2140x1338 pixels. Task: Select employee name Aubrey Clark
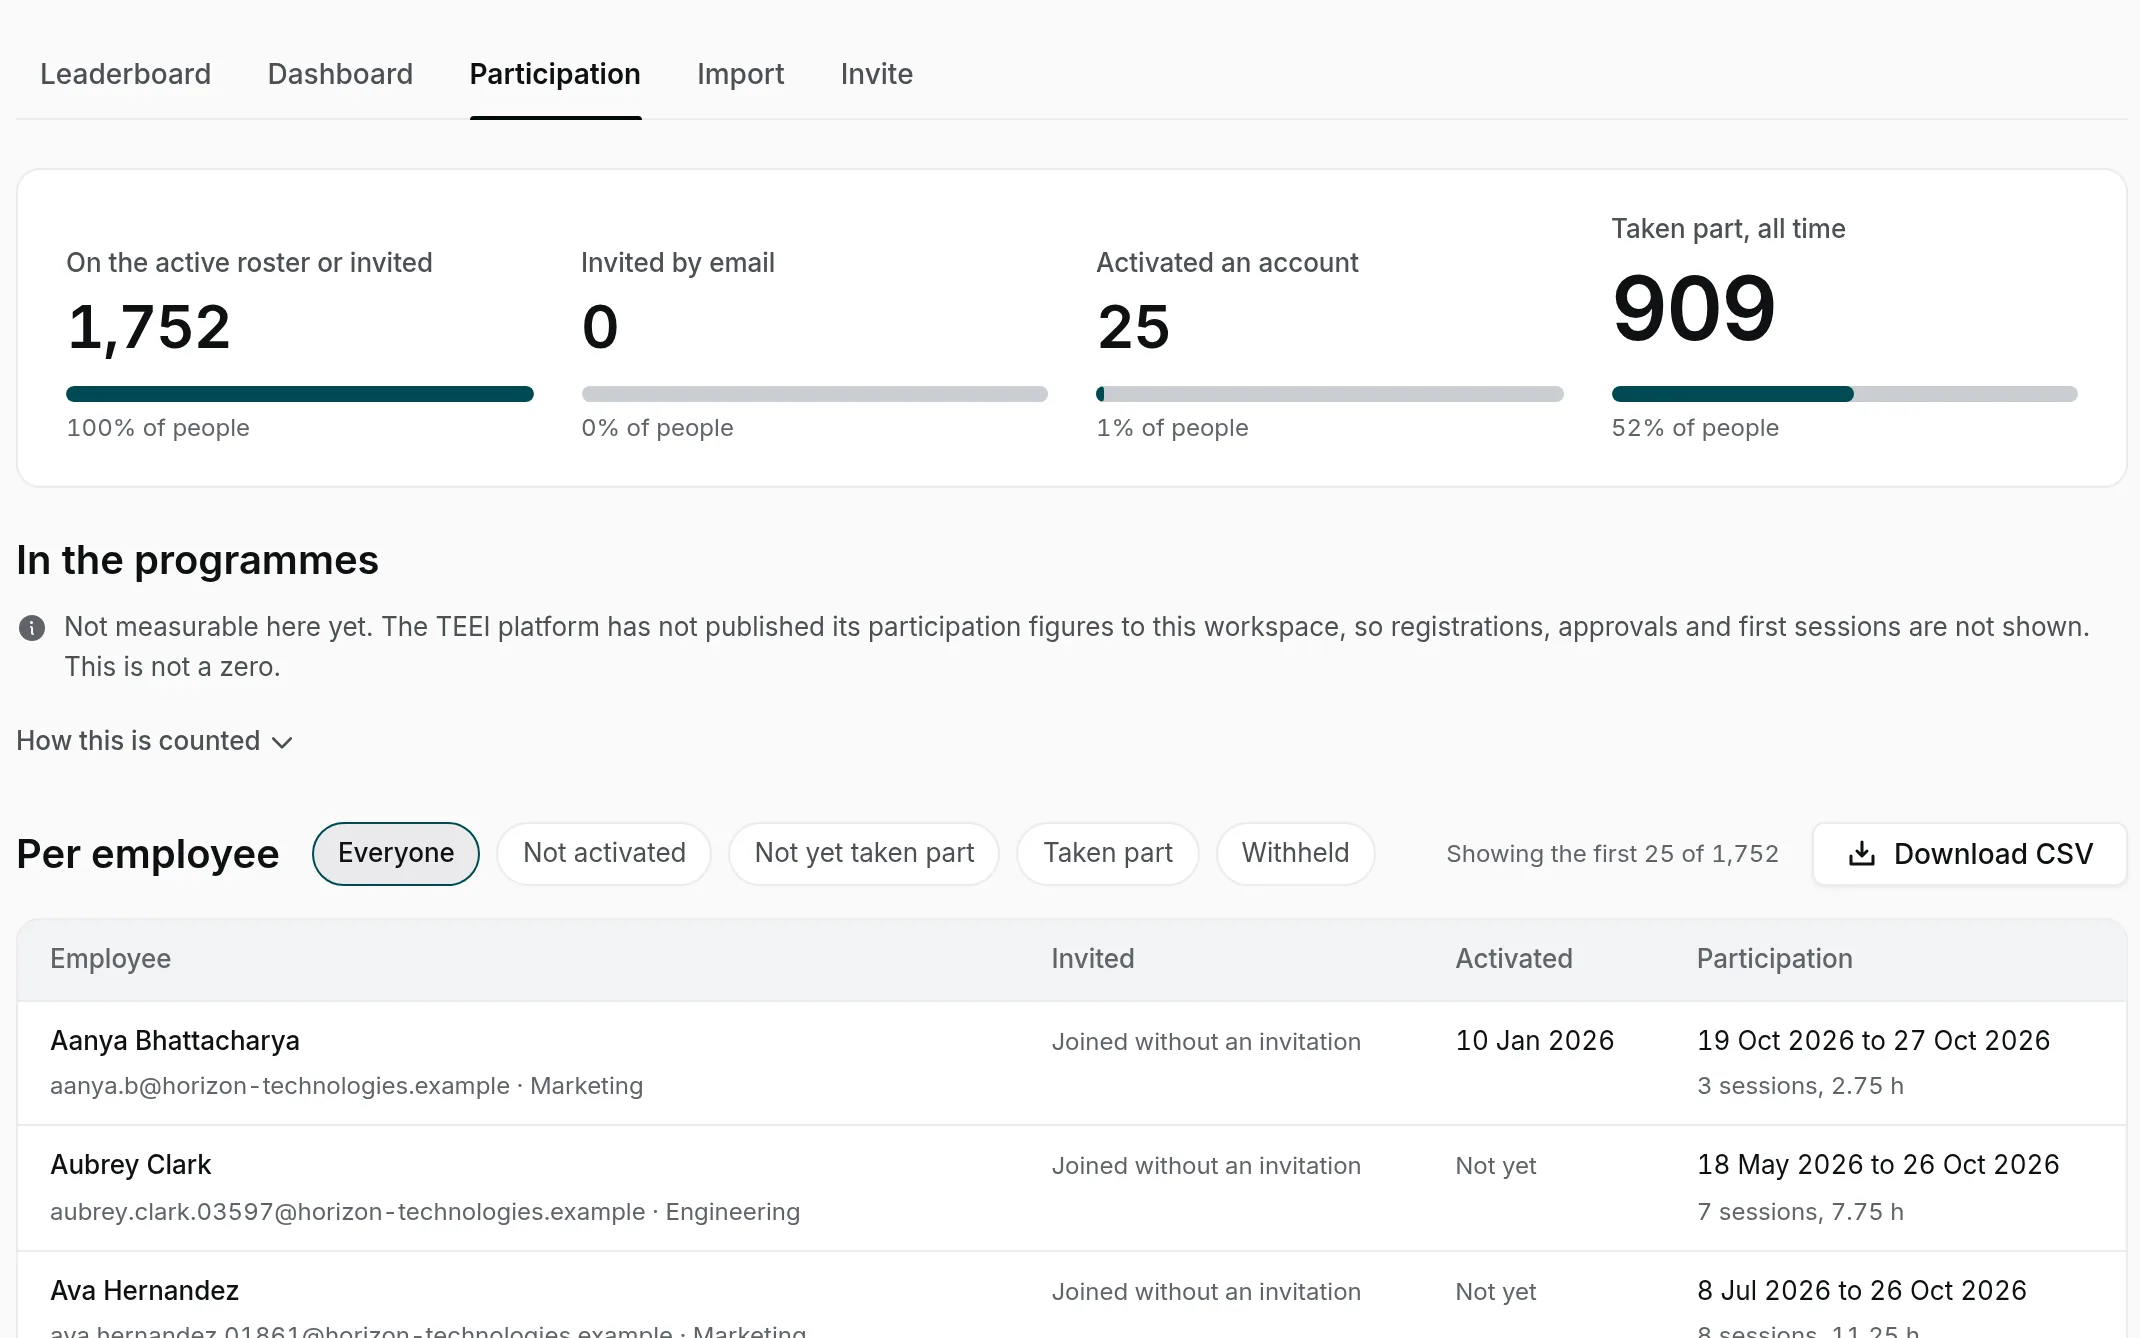pos(131,1165)
